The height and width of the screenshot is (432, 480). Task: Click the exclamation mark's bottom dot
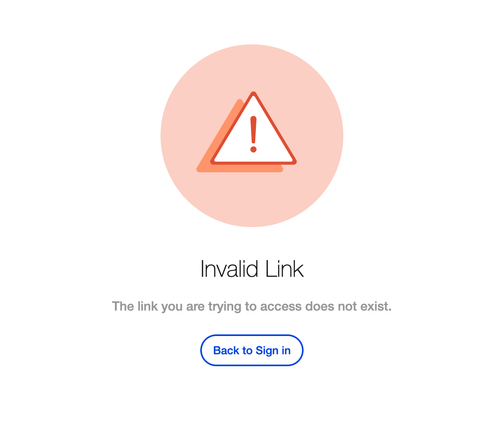(253, 149)
